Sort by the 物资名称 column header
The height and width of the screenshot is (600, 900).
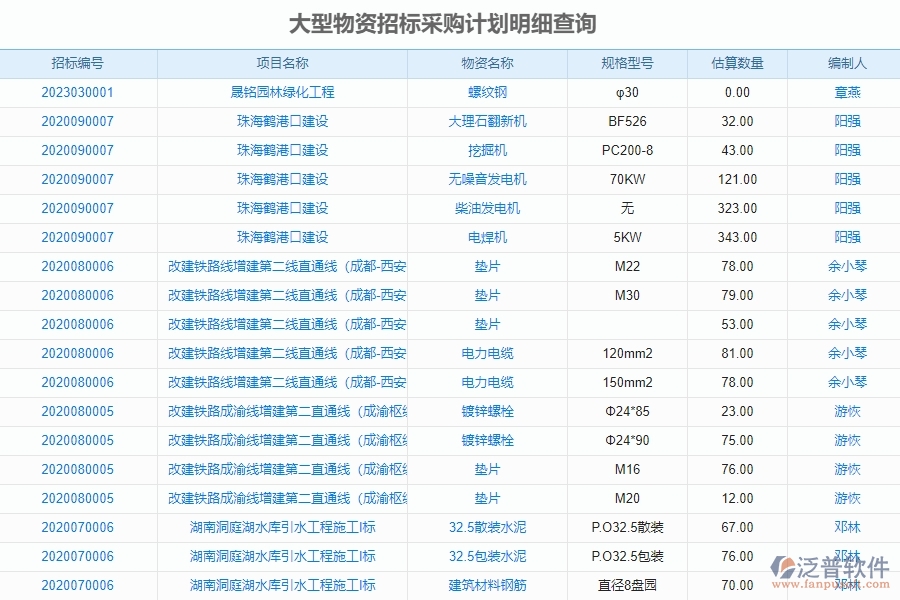pos(487,62)
